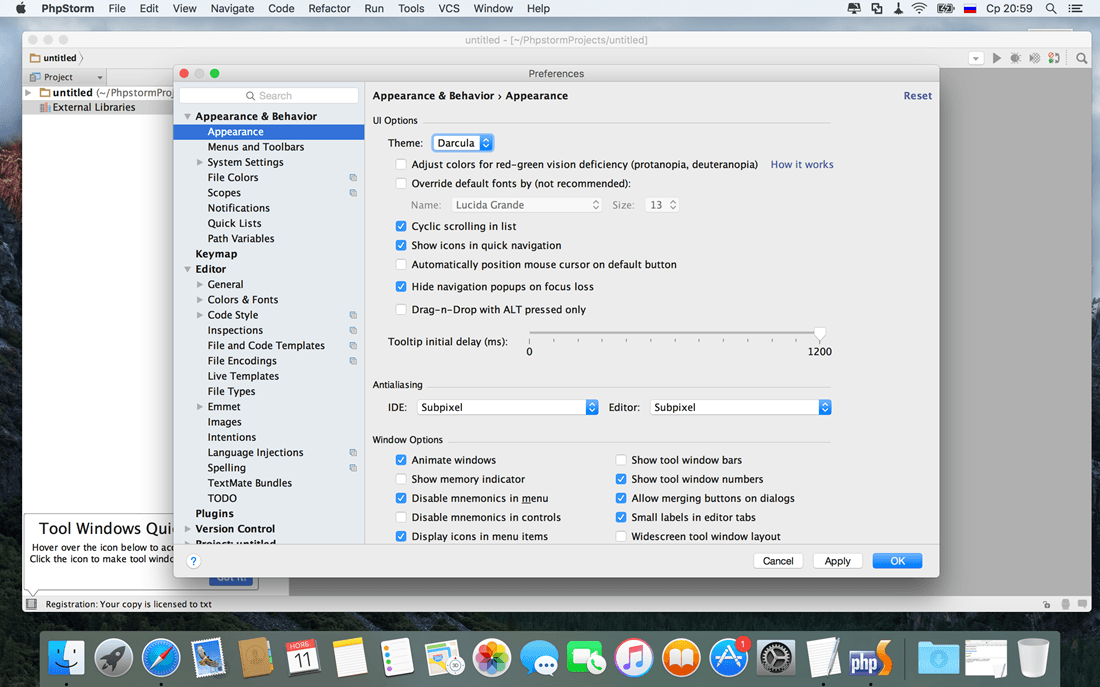Check Automatically position mouse cursor on default button
This screenshot has width=1100, height=687.
tap(401, 265)
